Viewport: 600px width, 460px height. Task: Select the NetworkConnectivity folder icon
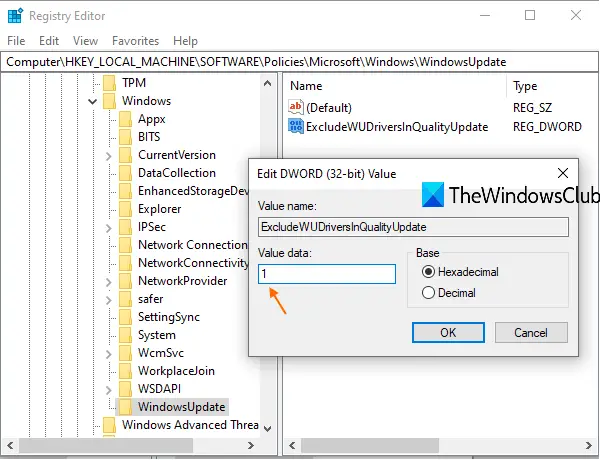[126, 263]
